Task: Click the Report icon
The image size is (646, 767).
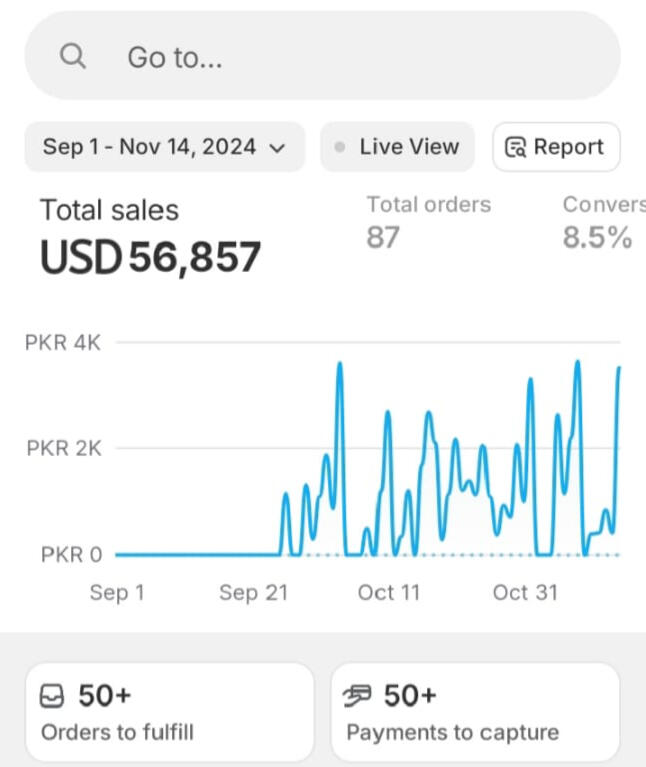Action: (516, 148)
